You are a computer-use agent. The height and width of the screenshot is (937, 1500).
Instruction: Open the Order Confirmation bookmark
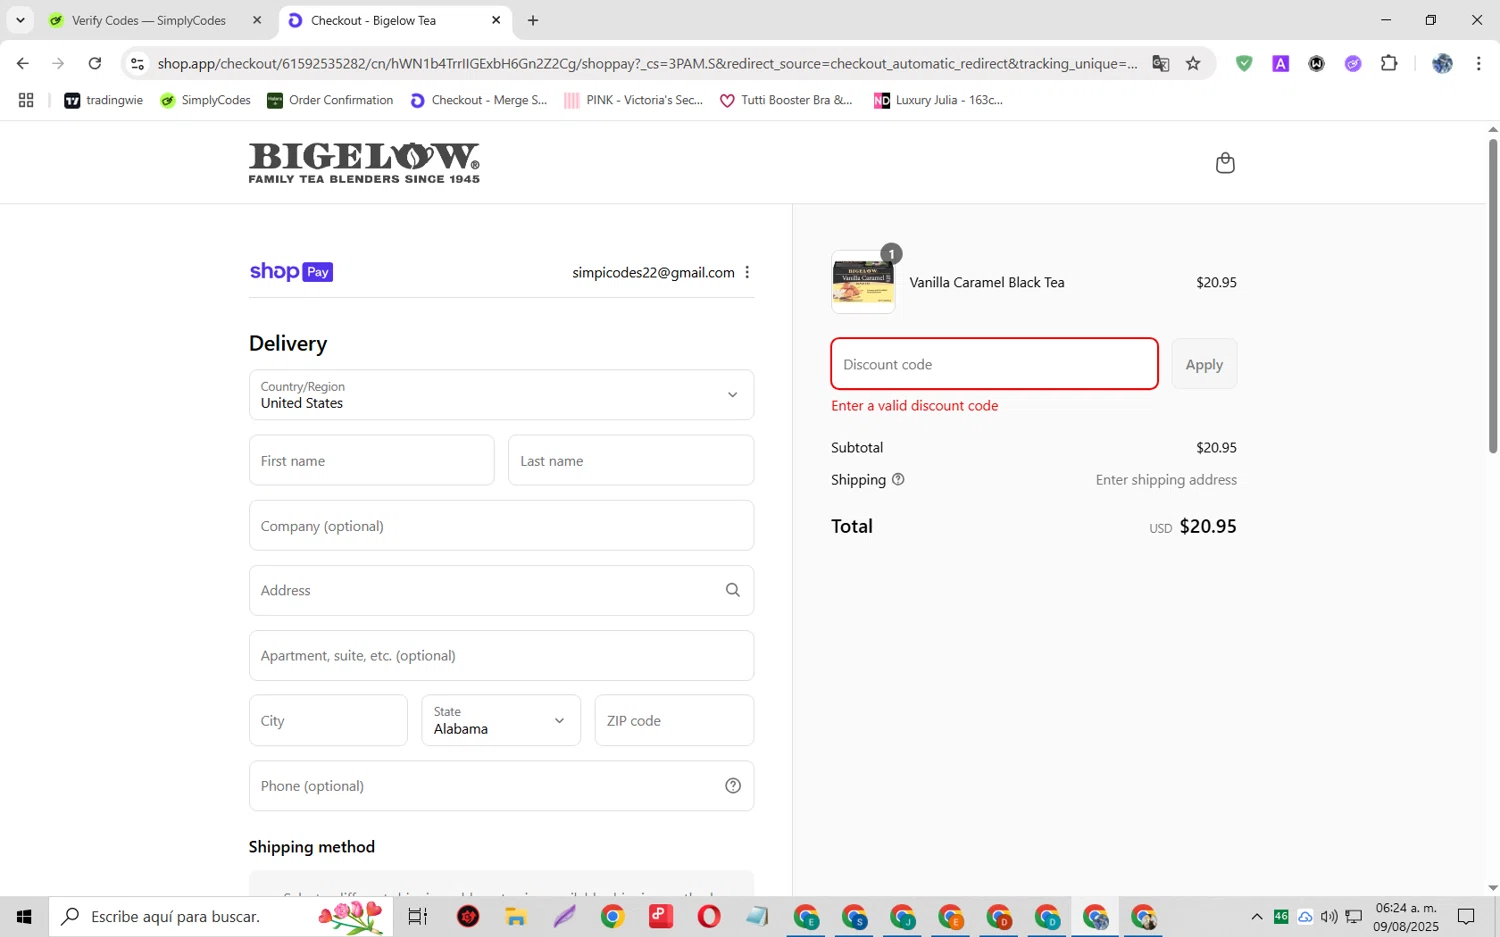(331, 100)
